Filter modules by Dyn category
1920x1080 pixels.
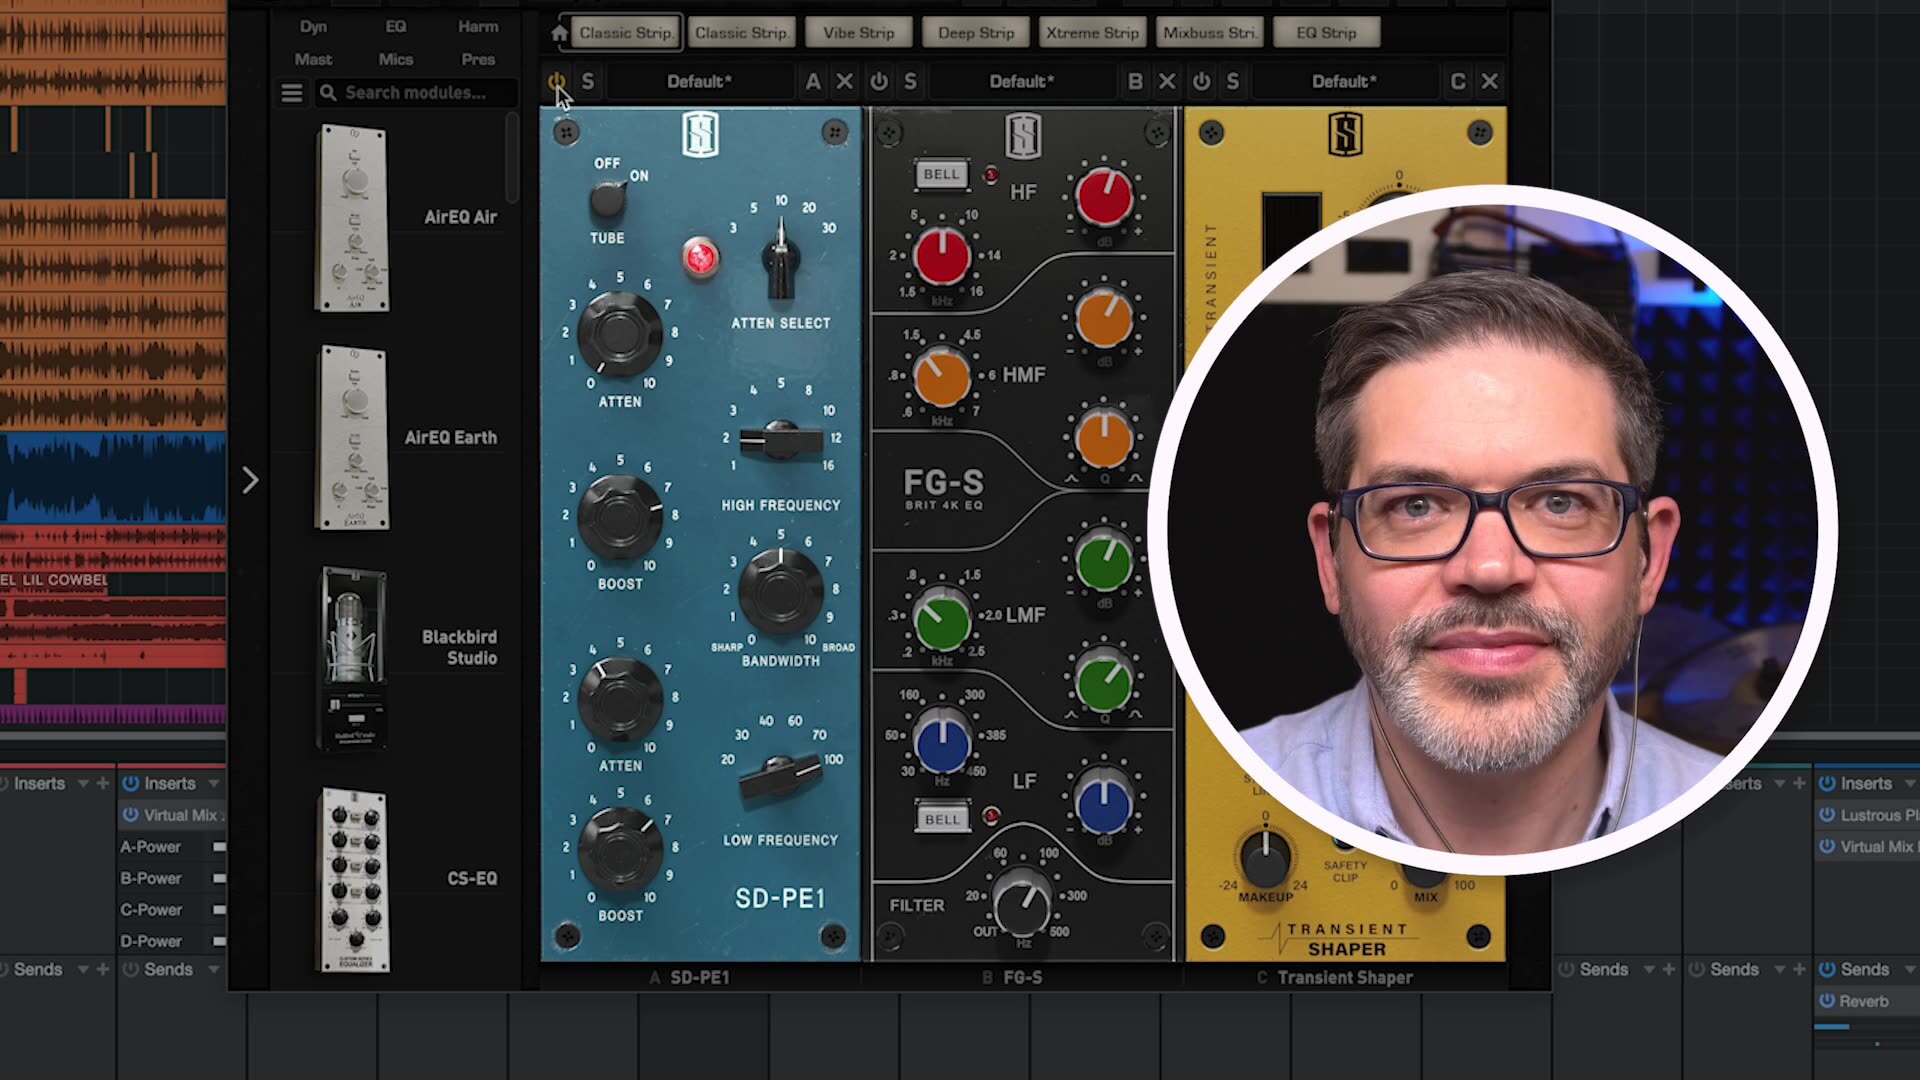click(313, 27)
